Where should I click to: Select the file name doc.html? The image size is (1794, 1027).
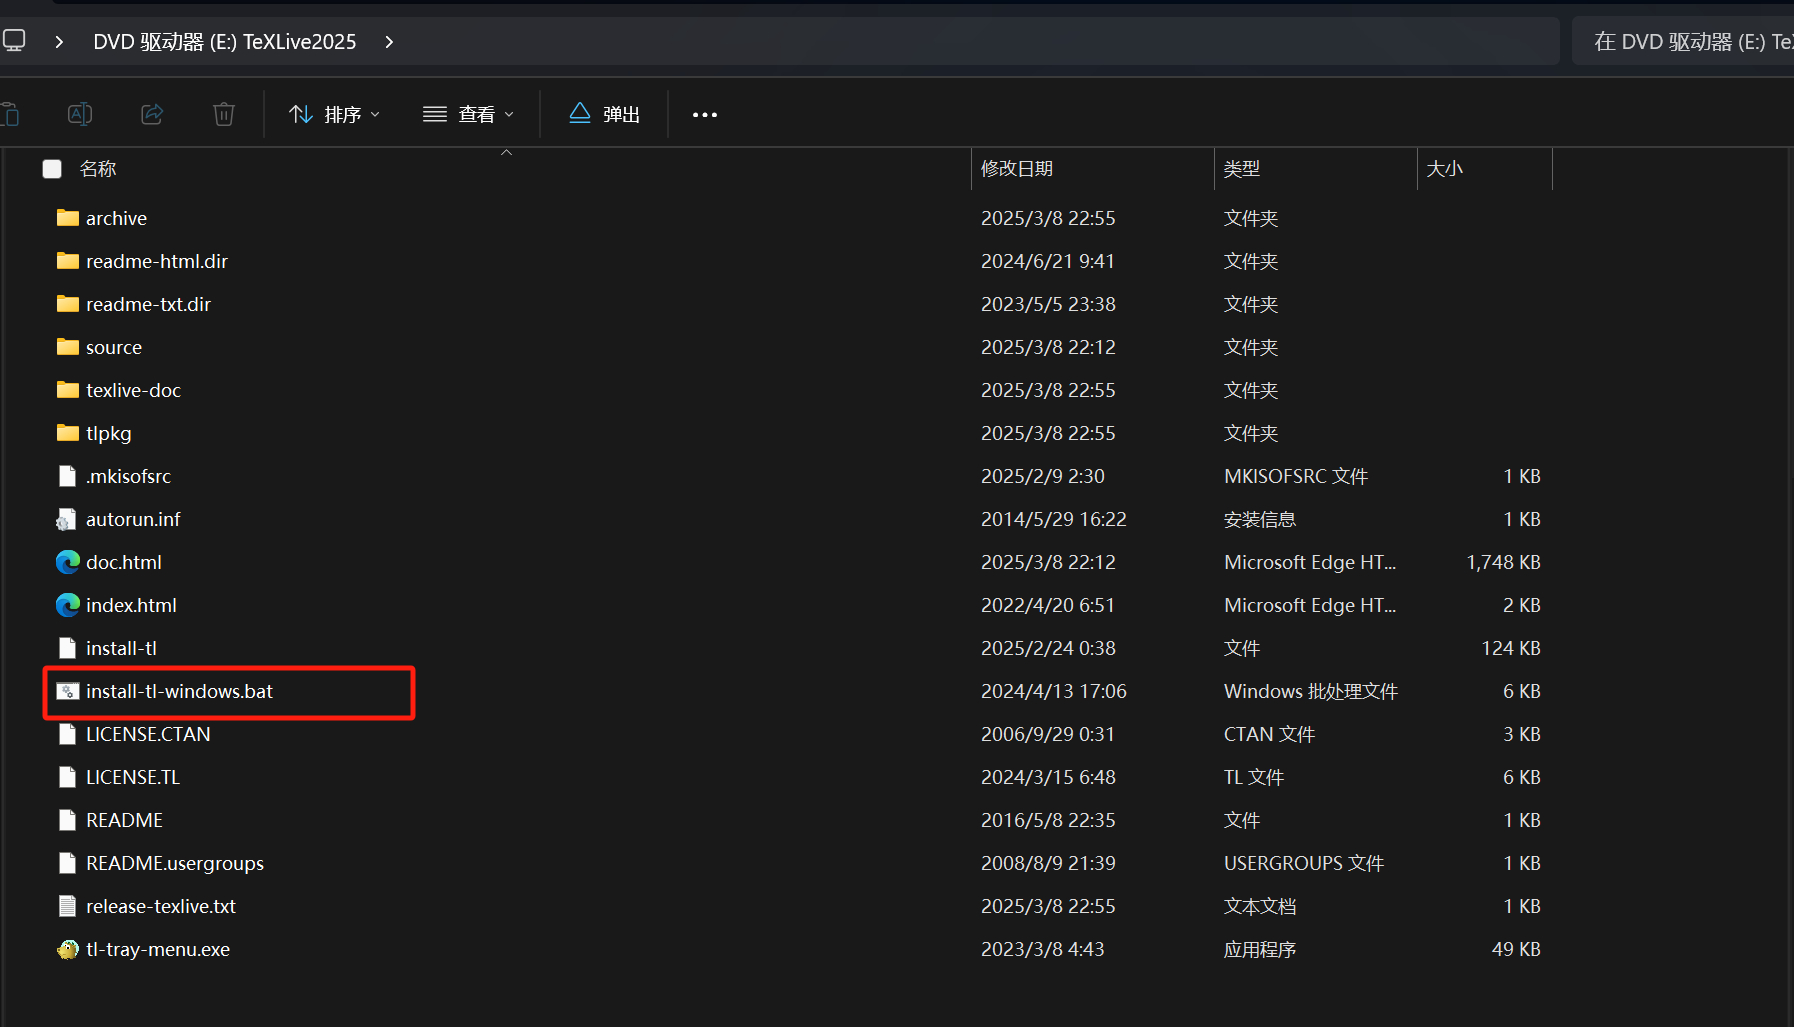tap(124, 562)
